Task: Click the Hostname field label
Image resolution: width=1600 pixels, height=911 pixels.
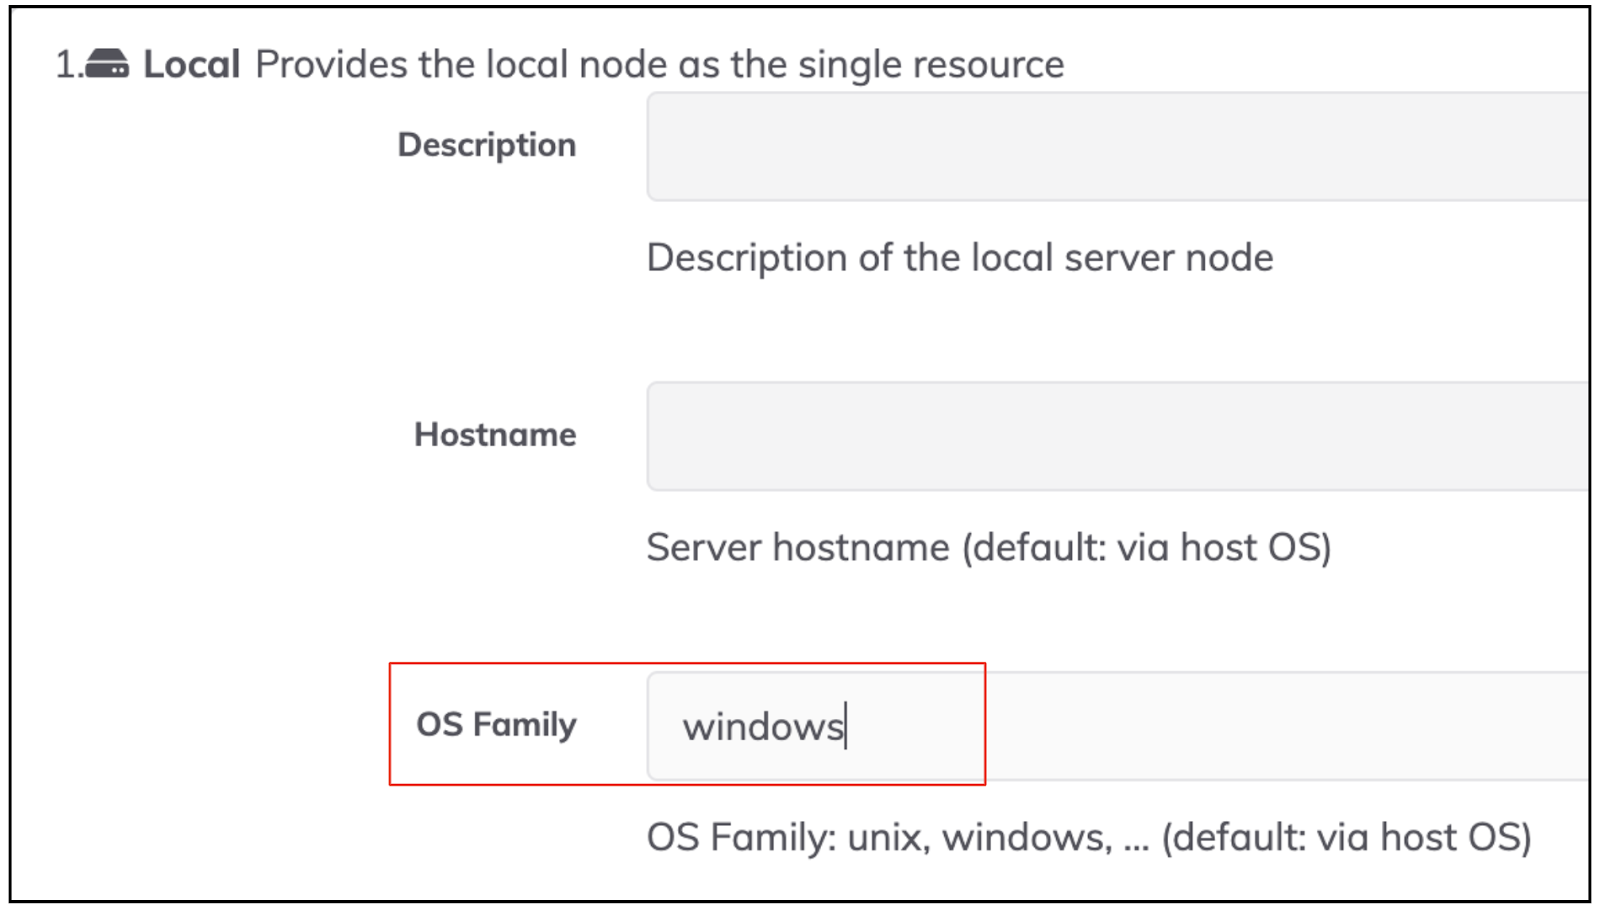Action: tap(495, 435)
